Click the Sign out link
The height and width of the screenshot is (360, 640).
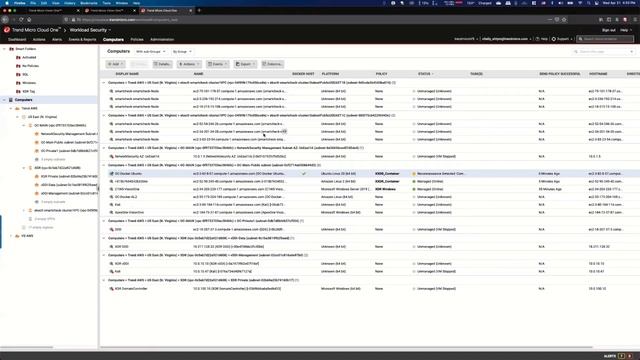coord(609,30)
